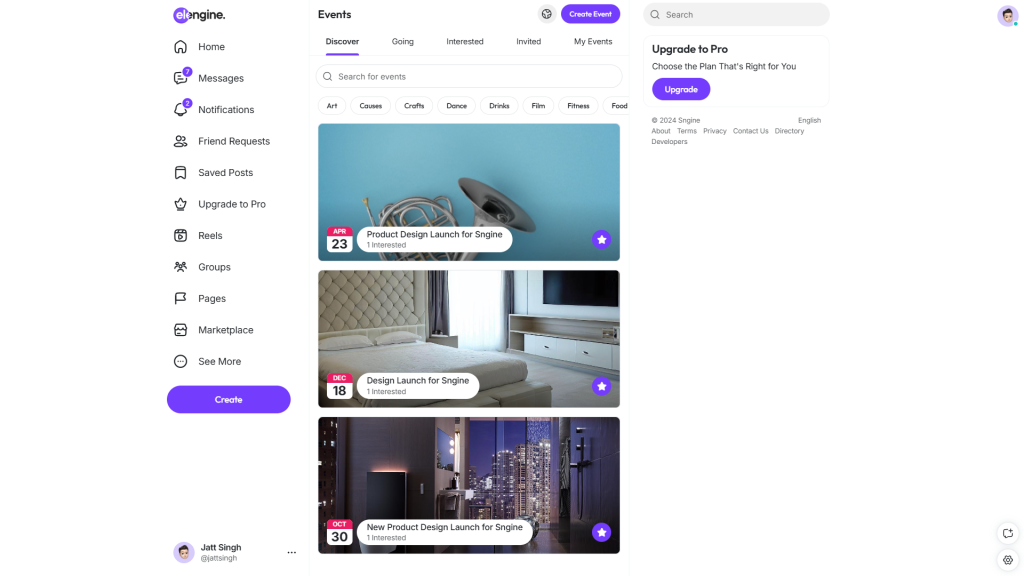Open the Reels sidebar icon
Viewport: 1024px width, 576px height.
coord(181,236)
